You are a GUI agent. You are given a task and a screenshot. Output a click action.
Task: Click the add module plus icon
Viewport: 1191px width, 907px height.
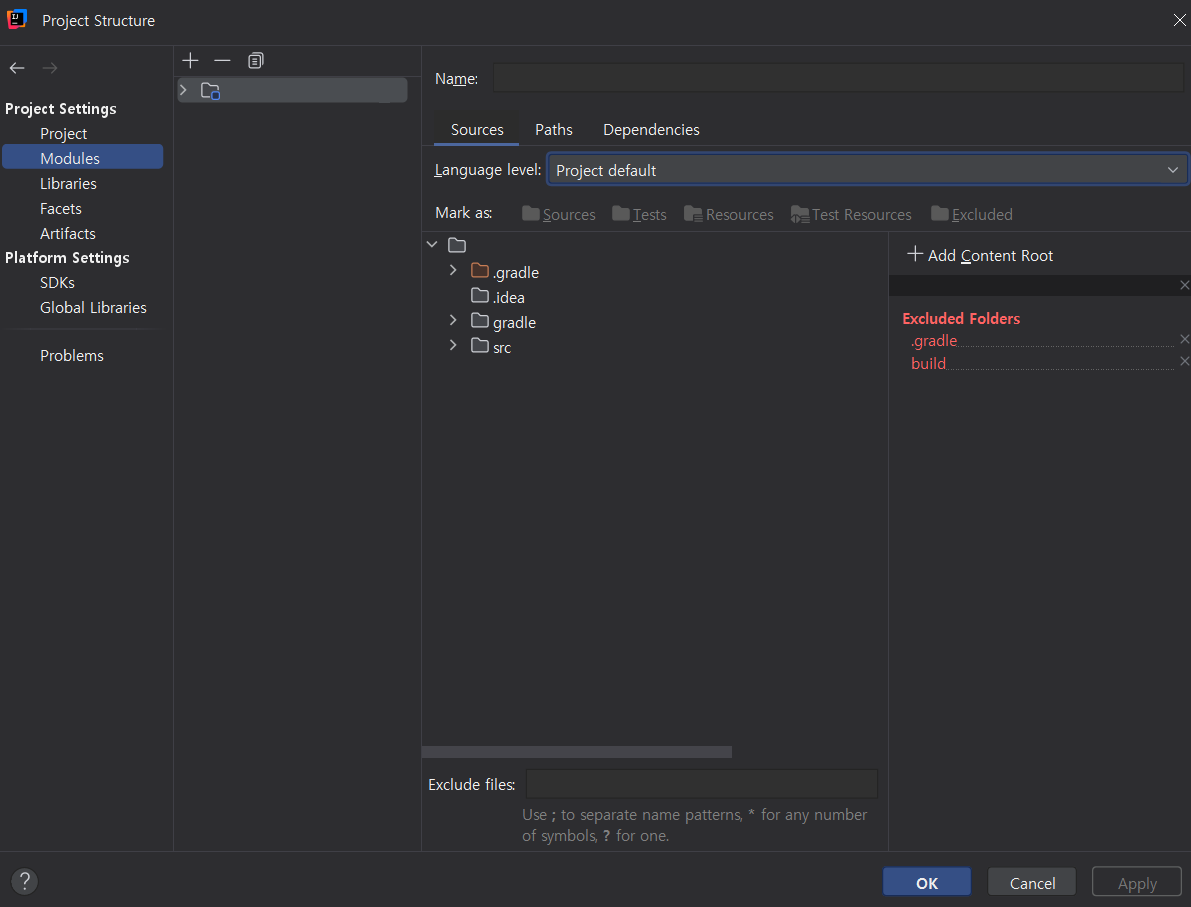(191, 61)
